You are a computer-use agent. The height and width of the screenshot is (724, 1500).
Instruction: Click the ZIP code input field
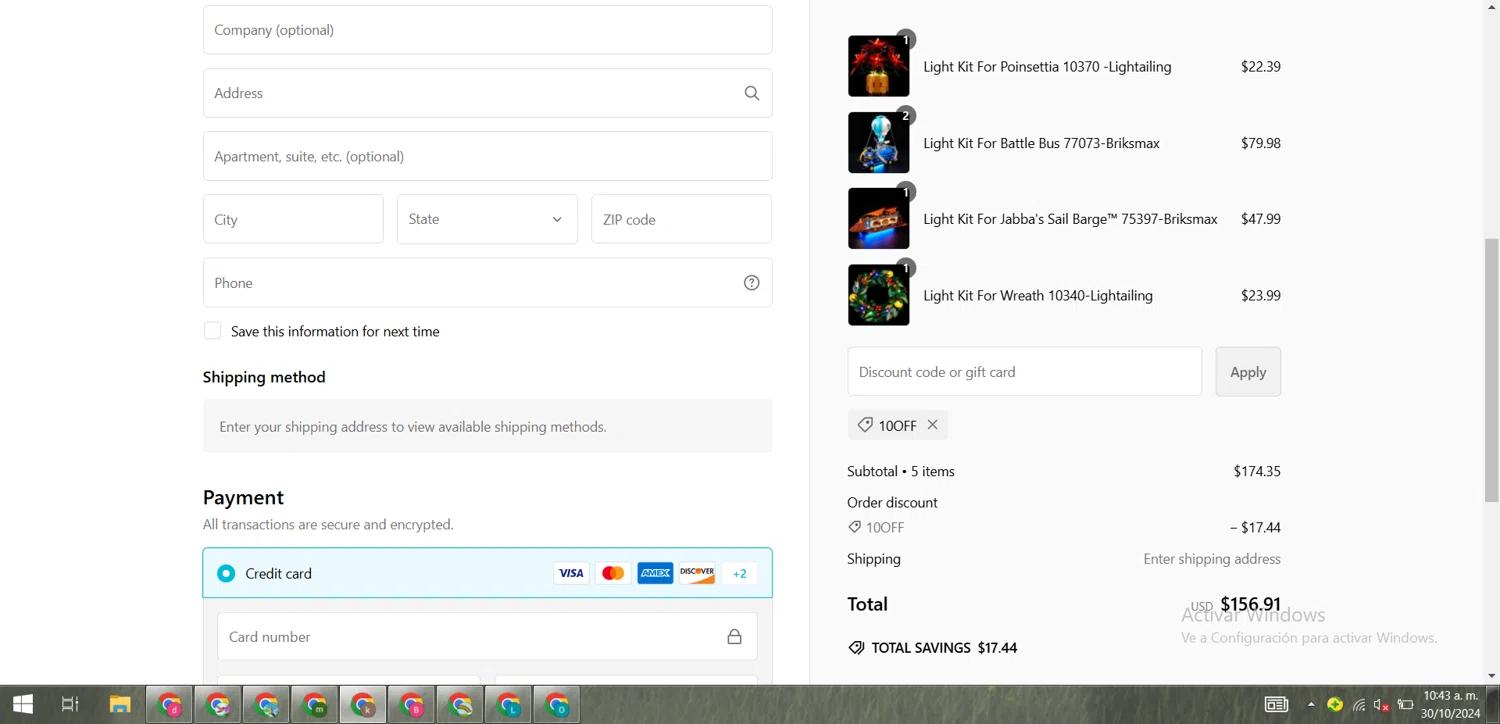coord(681,219)
